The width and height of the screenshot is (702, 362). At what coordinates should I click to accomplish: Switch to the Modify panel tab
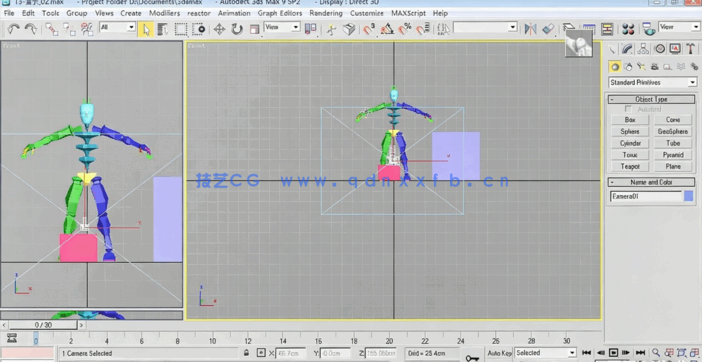628,49
